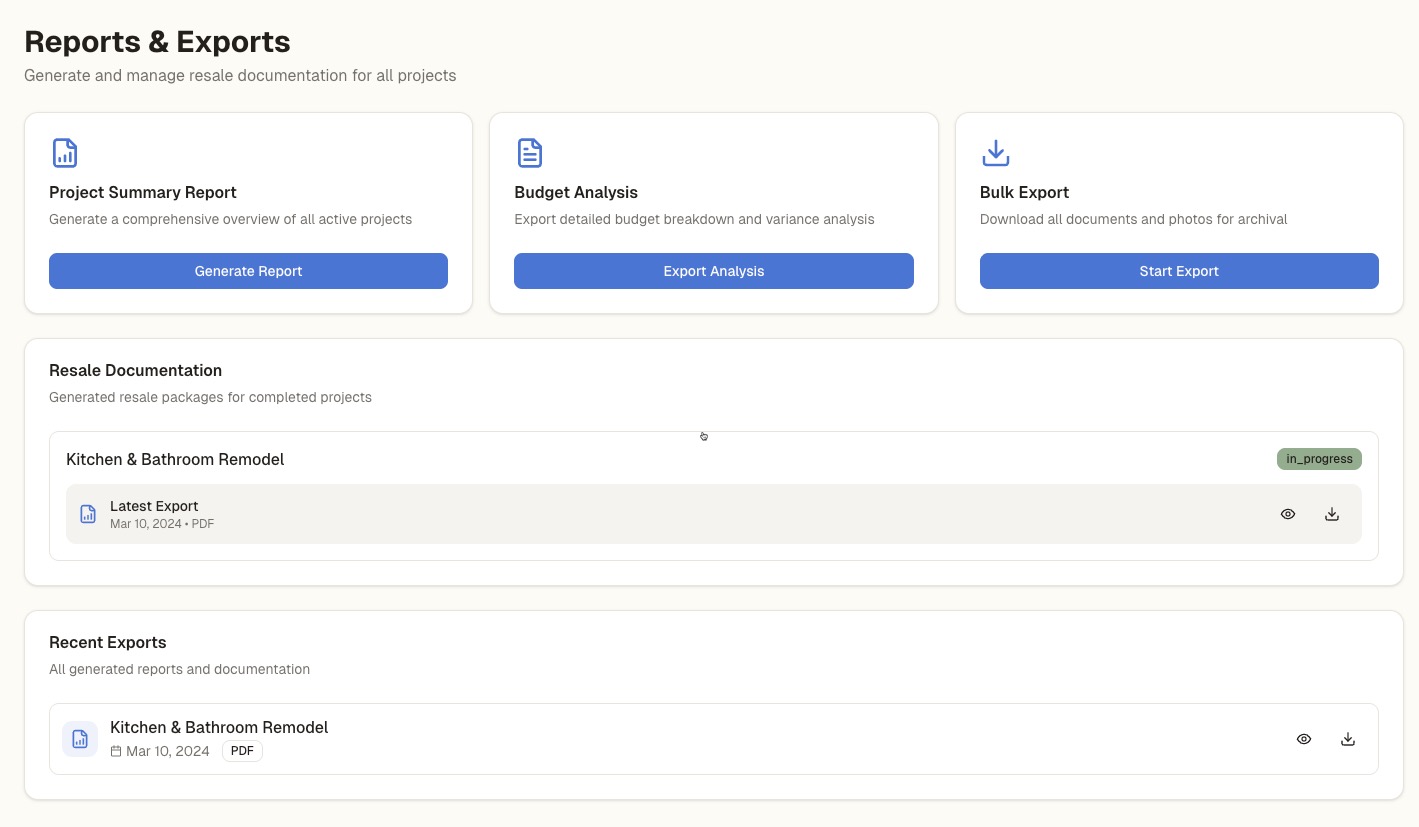Click the Recent Exports export entry row
The height and width of the screenshot is (827, 1419).
click(700, 738)
